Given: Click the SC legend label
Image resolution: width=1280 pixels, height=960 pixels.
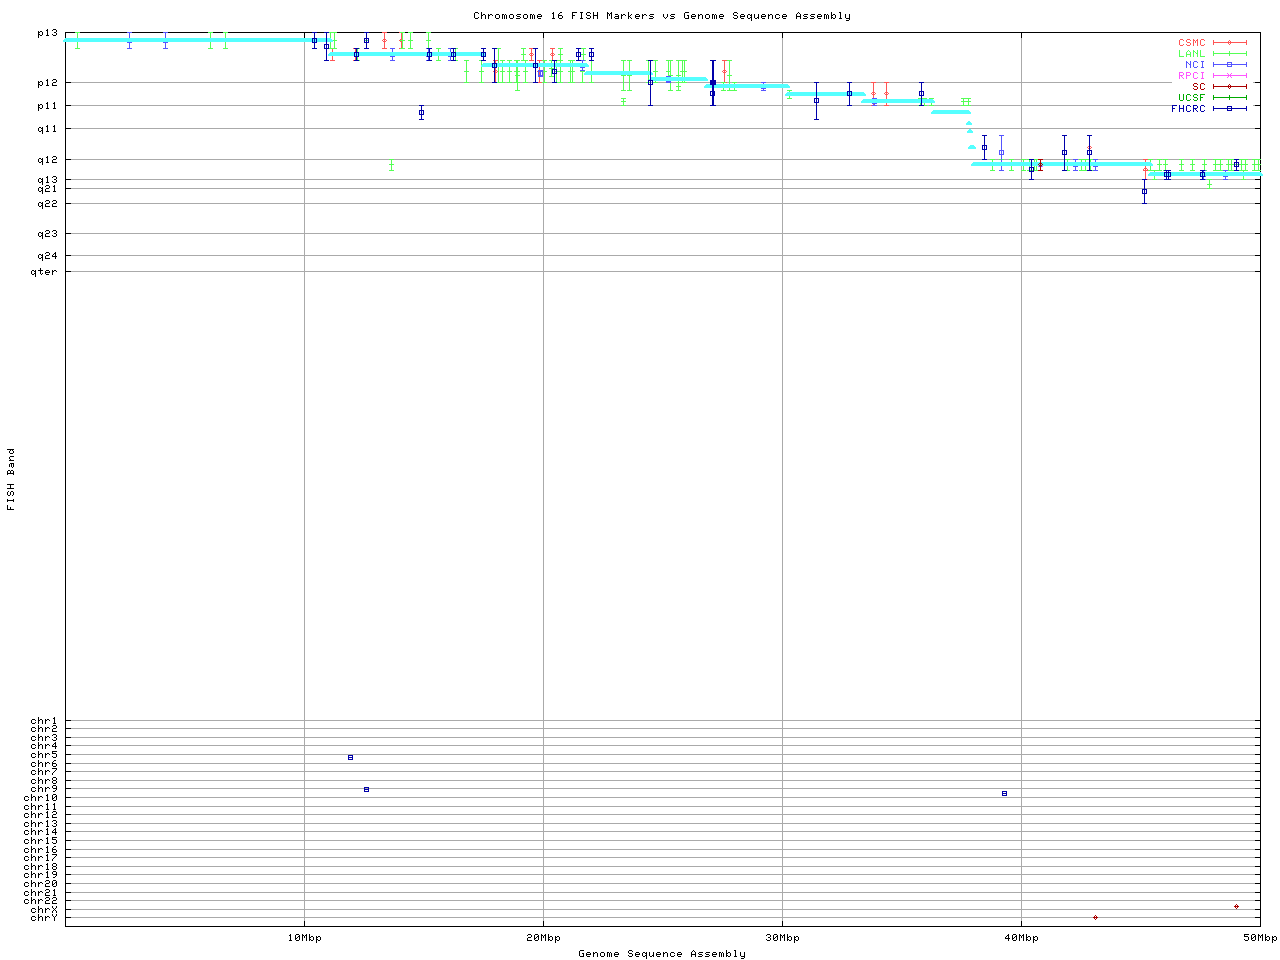Looking at the screenshot, I should (x=1198, y=86).
